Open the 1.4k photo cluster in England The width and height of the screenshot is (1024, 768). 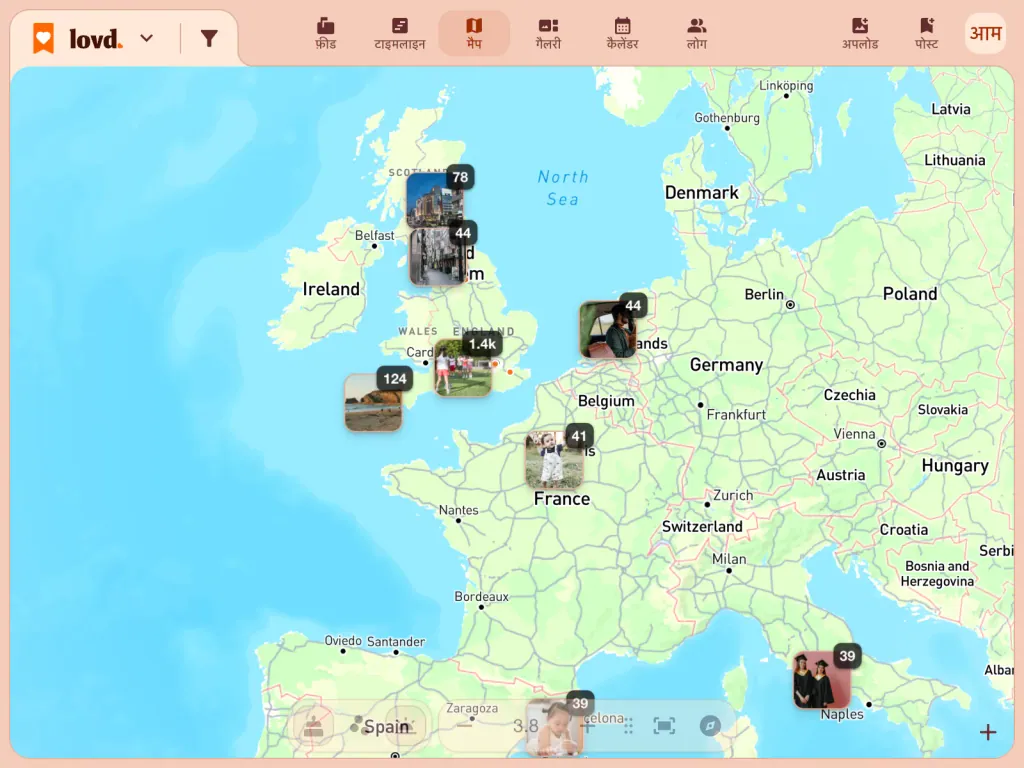pos(463,367)
